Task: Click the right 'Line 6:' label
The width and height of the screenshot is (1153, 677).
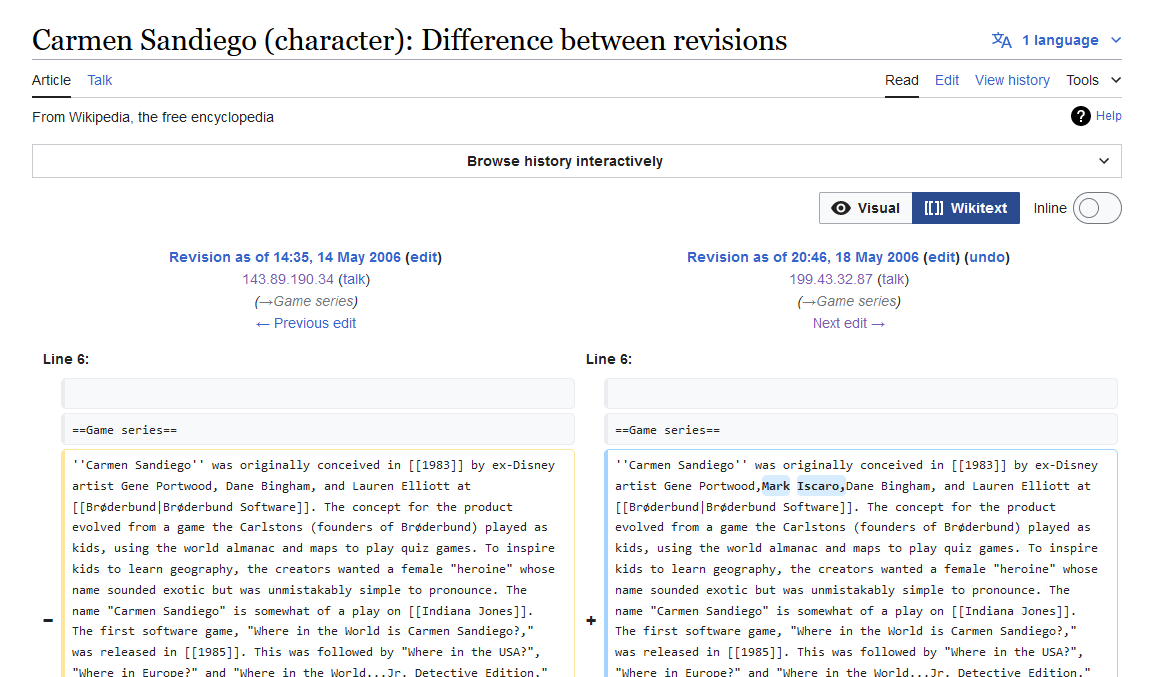Action: (609, 359)
